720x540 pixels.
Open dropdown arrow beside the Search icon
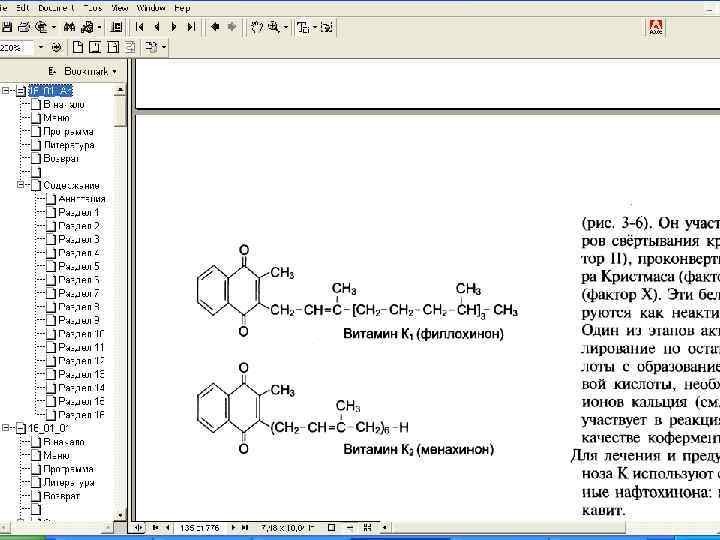pyautogui.click(x=99, y=28)
